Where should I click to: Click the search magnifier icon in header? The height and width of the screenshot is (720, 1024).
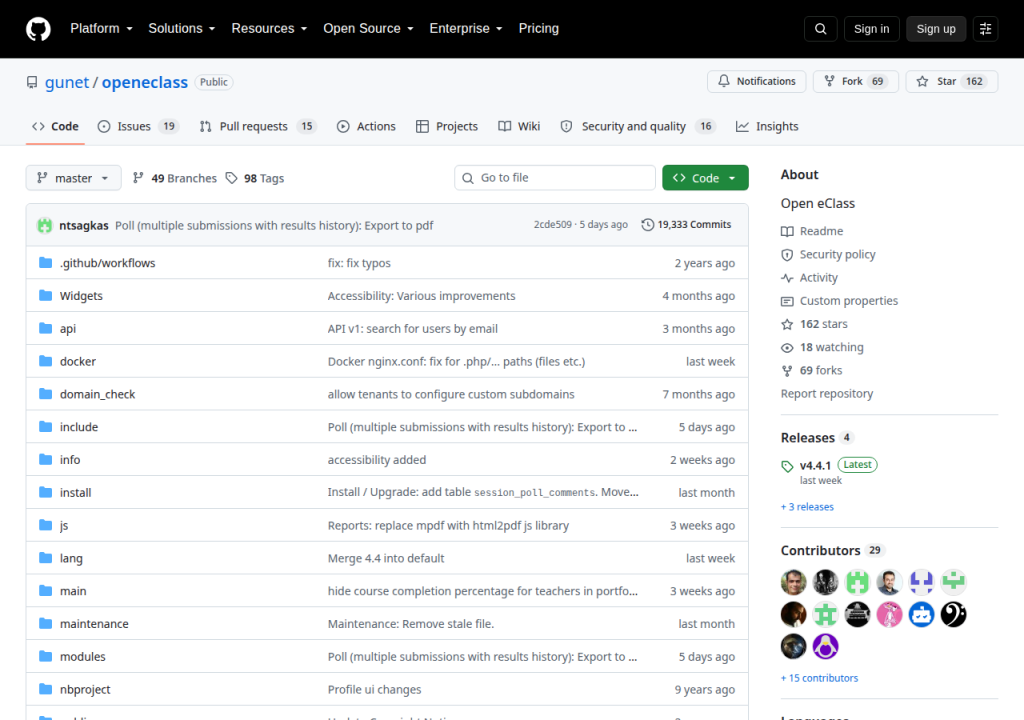pos(820,29)
